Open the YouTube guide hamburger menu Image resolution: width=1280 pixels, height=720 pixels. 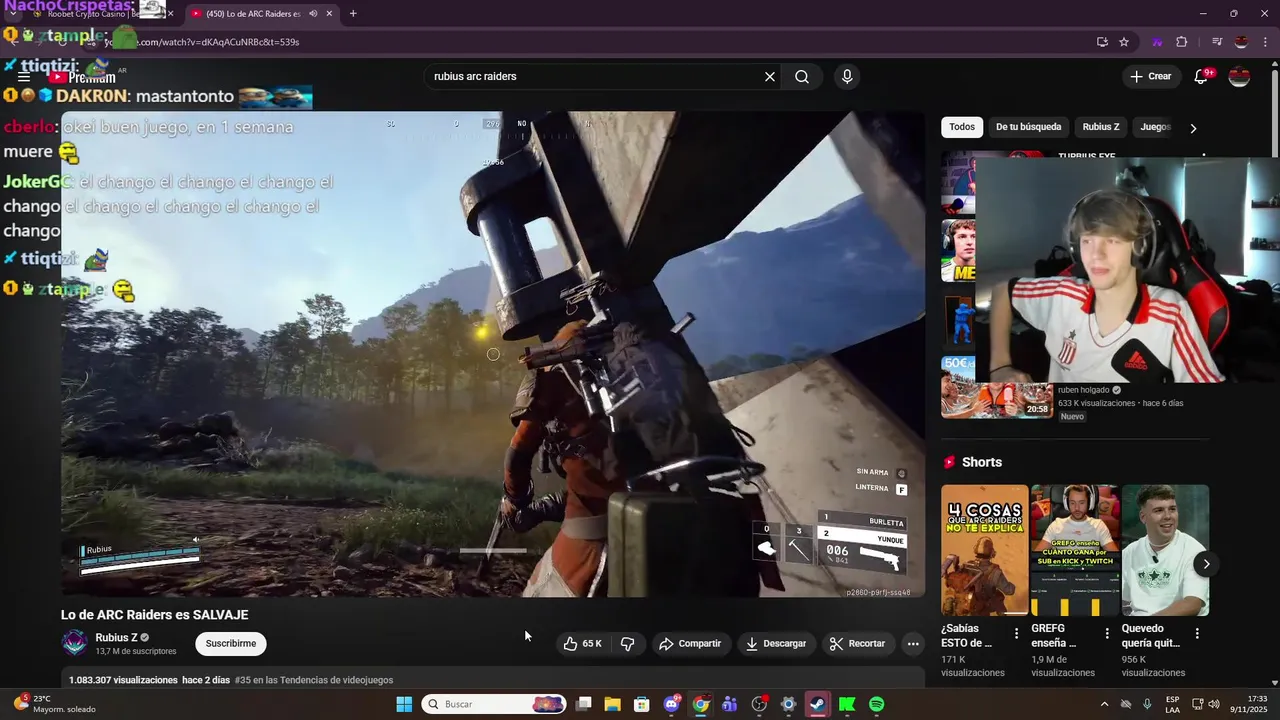coord(23,77)
